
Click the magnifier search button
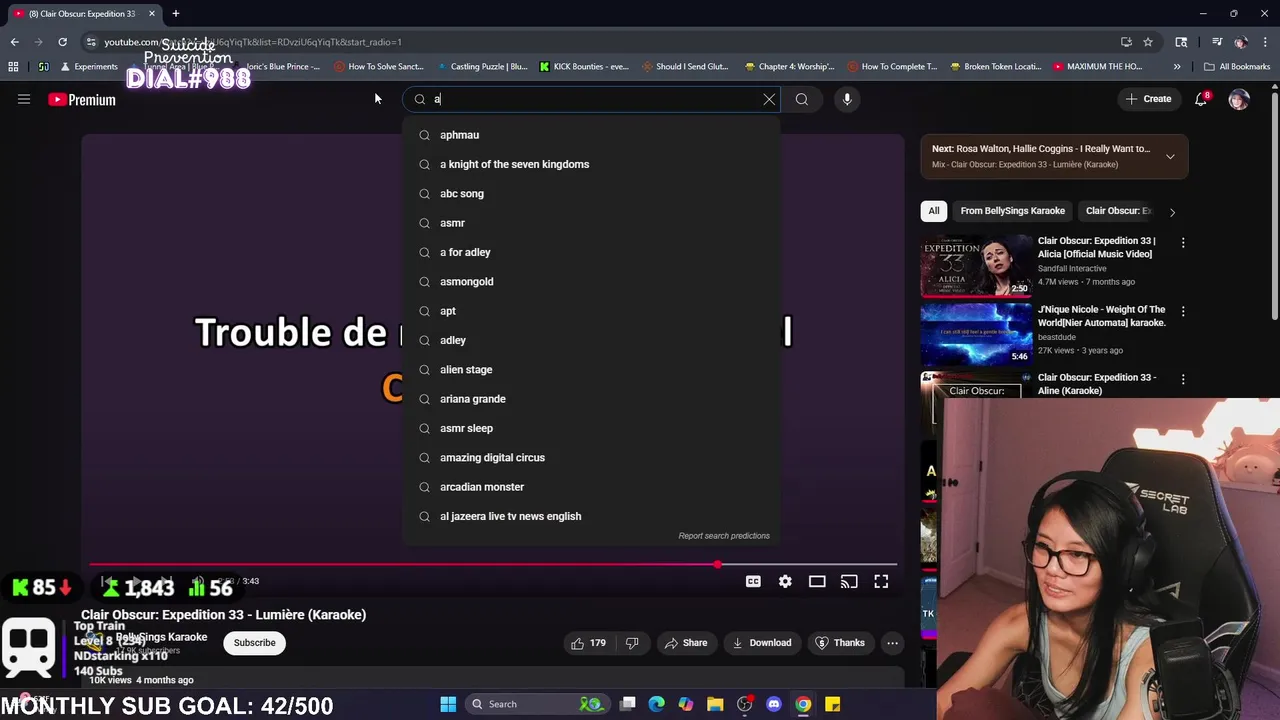(801, 99)
